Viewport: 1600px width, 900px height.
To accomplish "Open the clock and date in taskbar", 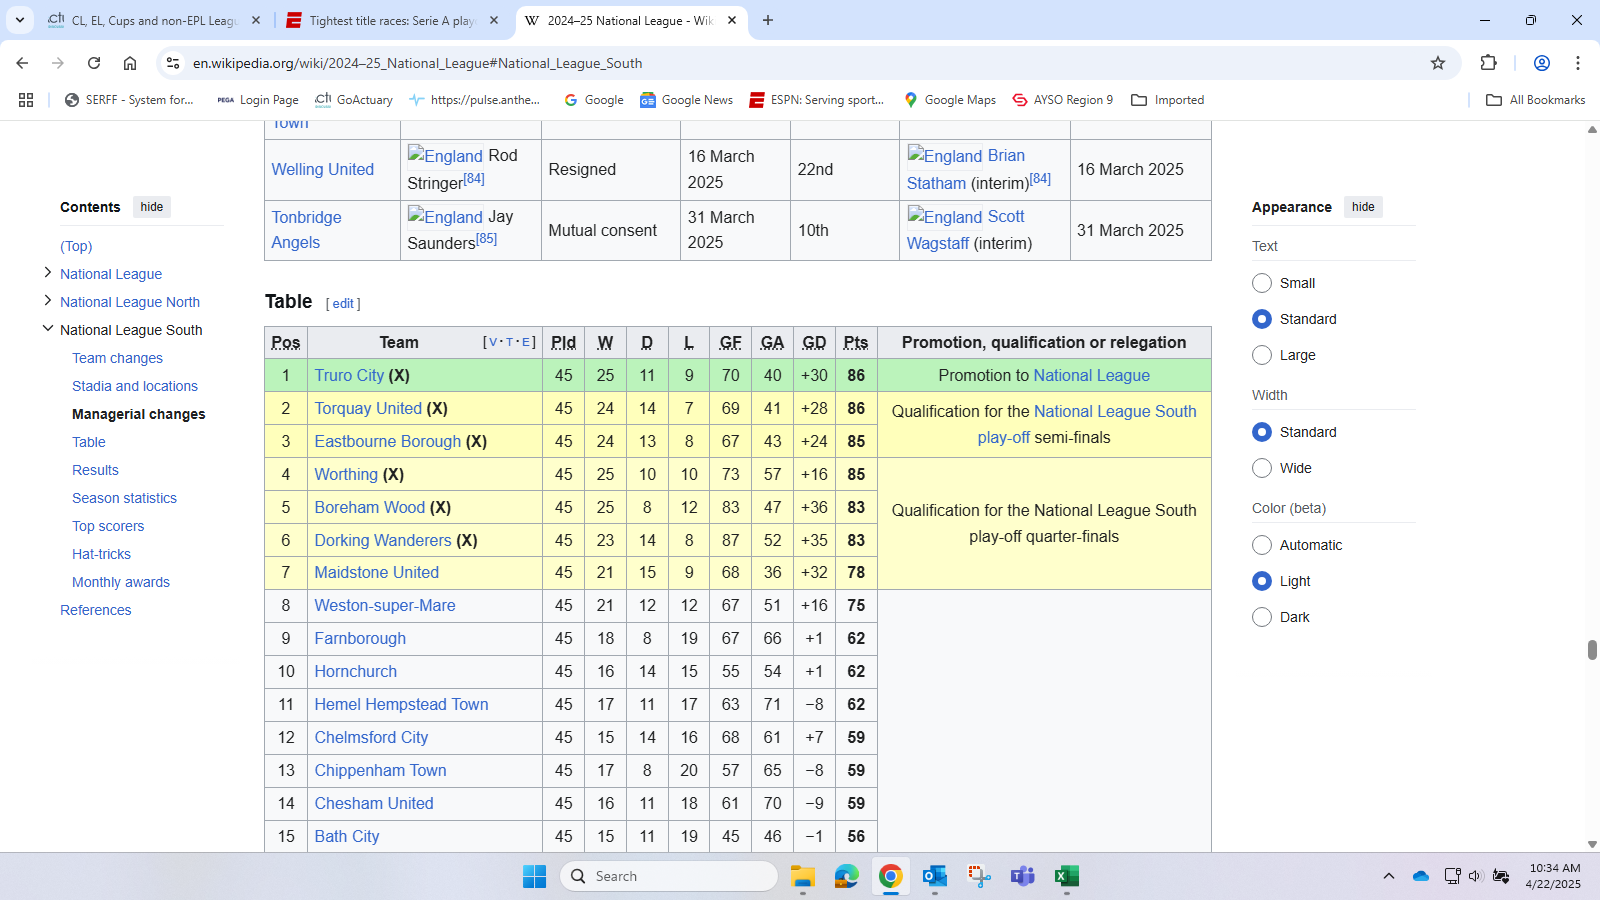I will pyautogui.click(x=1554, y=876).
